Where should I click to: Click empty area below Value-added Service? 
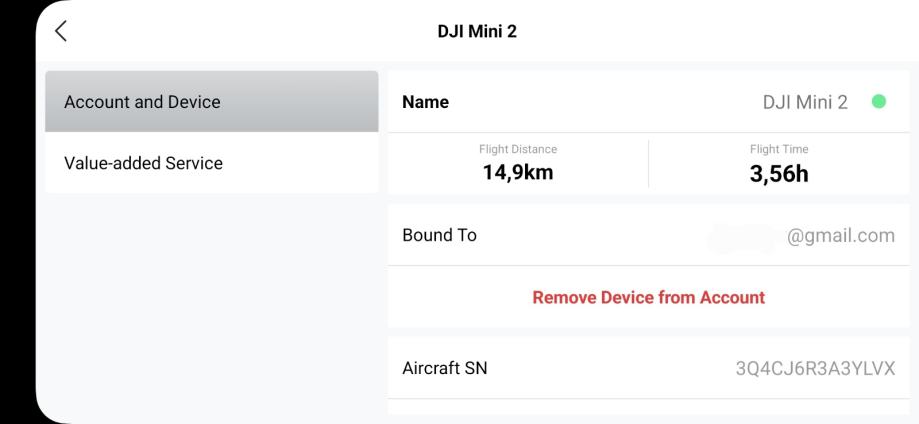(x=212, y=300)
